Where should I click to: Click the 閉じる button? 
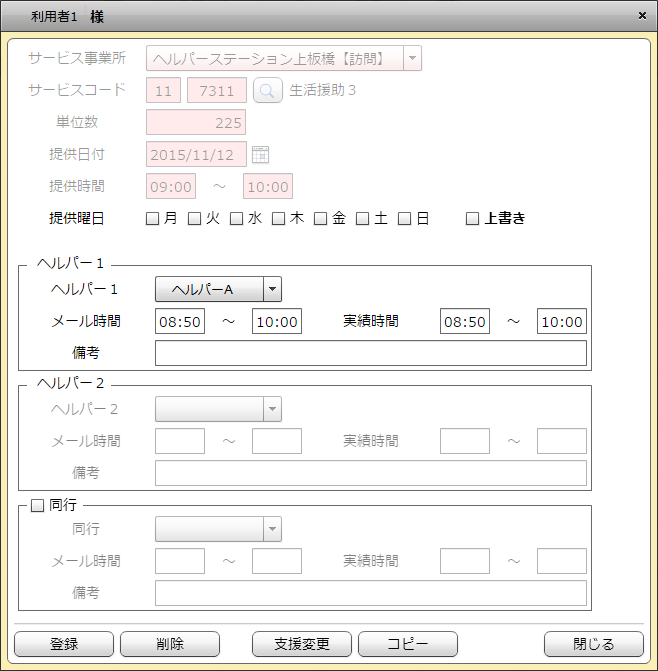pyautogui.click(x=593, y=644)
